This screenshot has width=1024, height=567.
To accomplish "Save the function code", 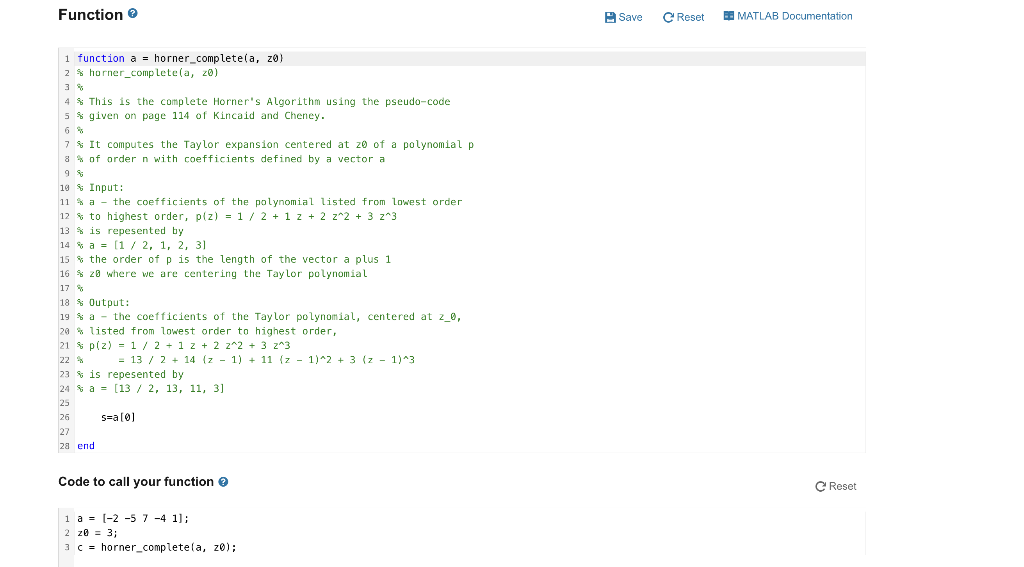I will tap(624, 18).
